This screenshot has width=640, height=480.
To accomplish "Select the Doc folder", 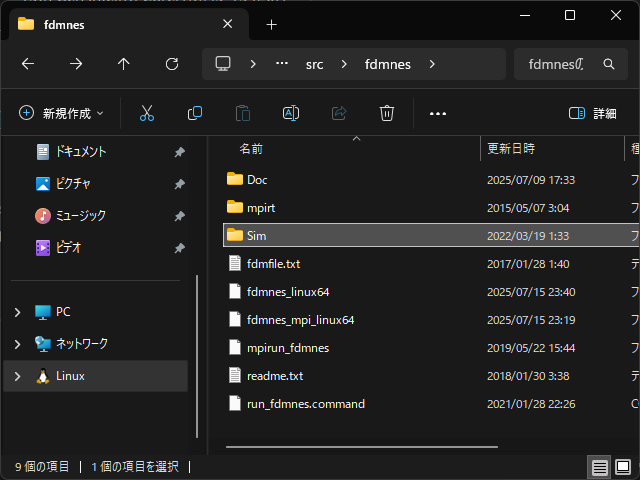I will (x=257, y=180).
